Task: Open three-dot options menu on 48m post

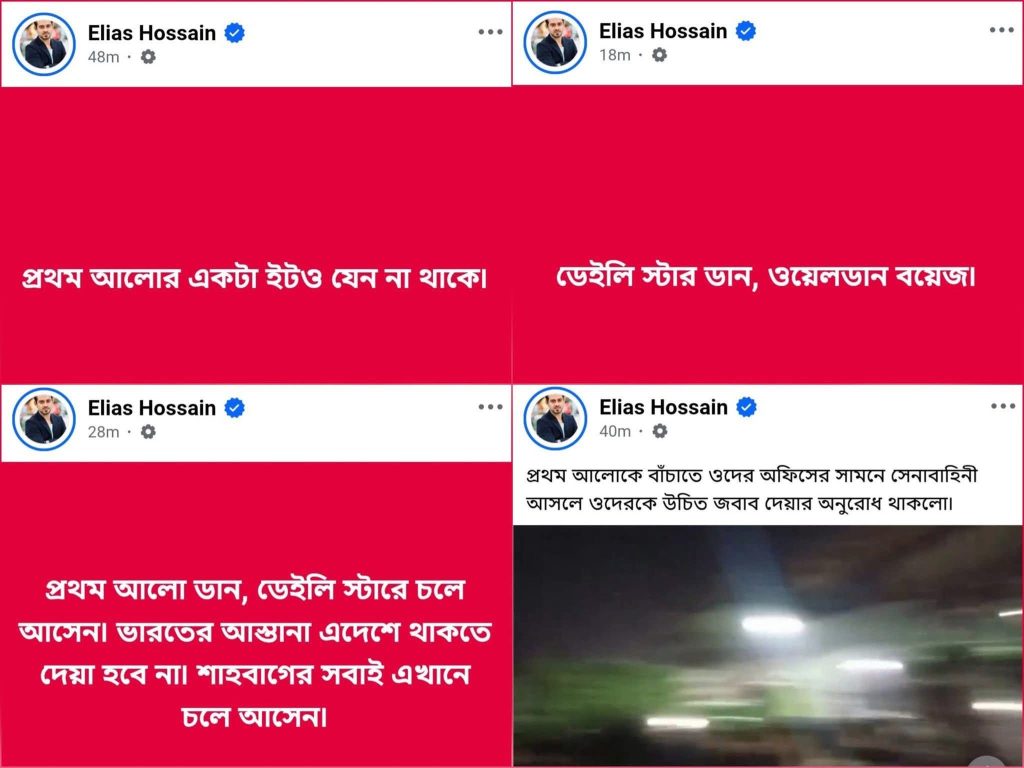Action: click(490, 31)
